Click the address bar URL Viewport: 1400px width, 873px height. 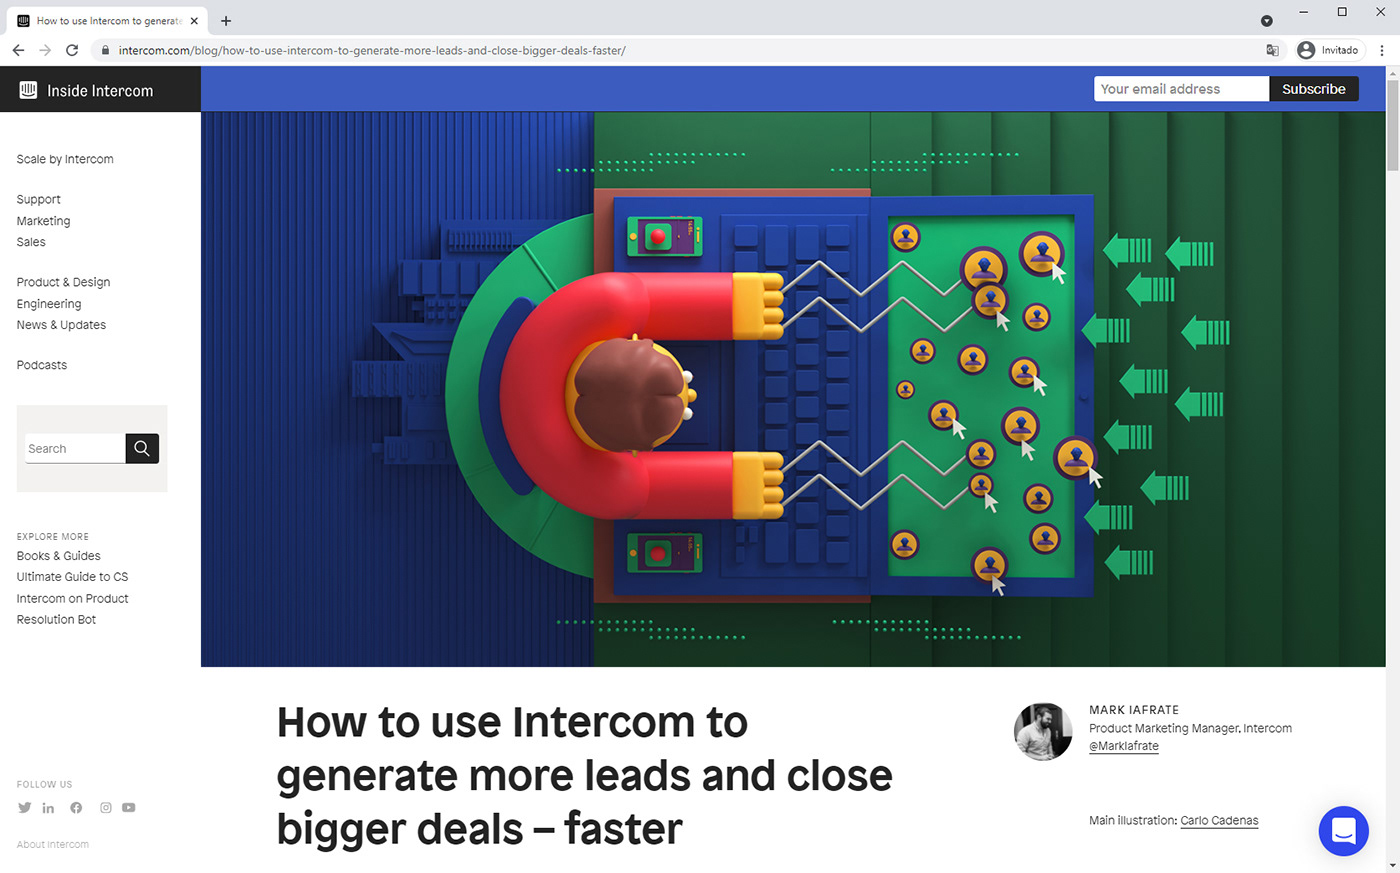[372, 50]
